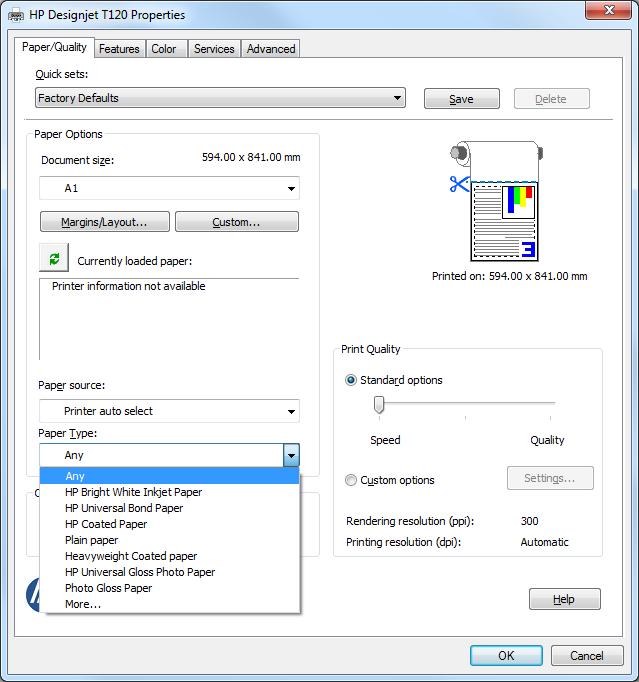Viewport: 639px width, 682px height.
Task: Click the Custom... paper size button
Action: 237,222
